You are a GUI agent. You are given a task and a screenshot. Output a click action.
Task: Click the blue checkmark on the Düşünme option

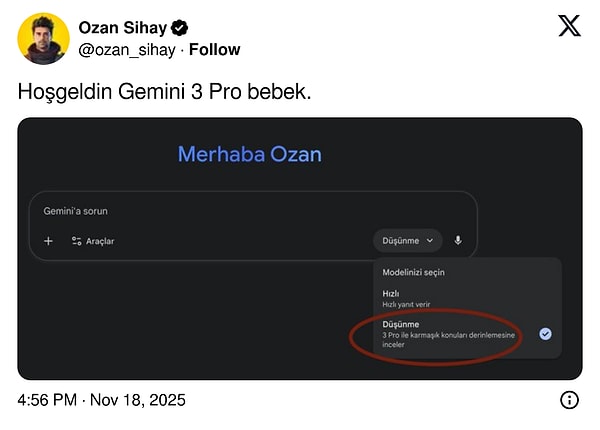(x=545, y=333)
